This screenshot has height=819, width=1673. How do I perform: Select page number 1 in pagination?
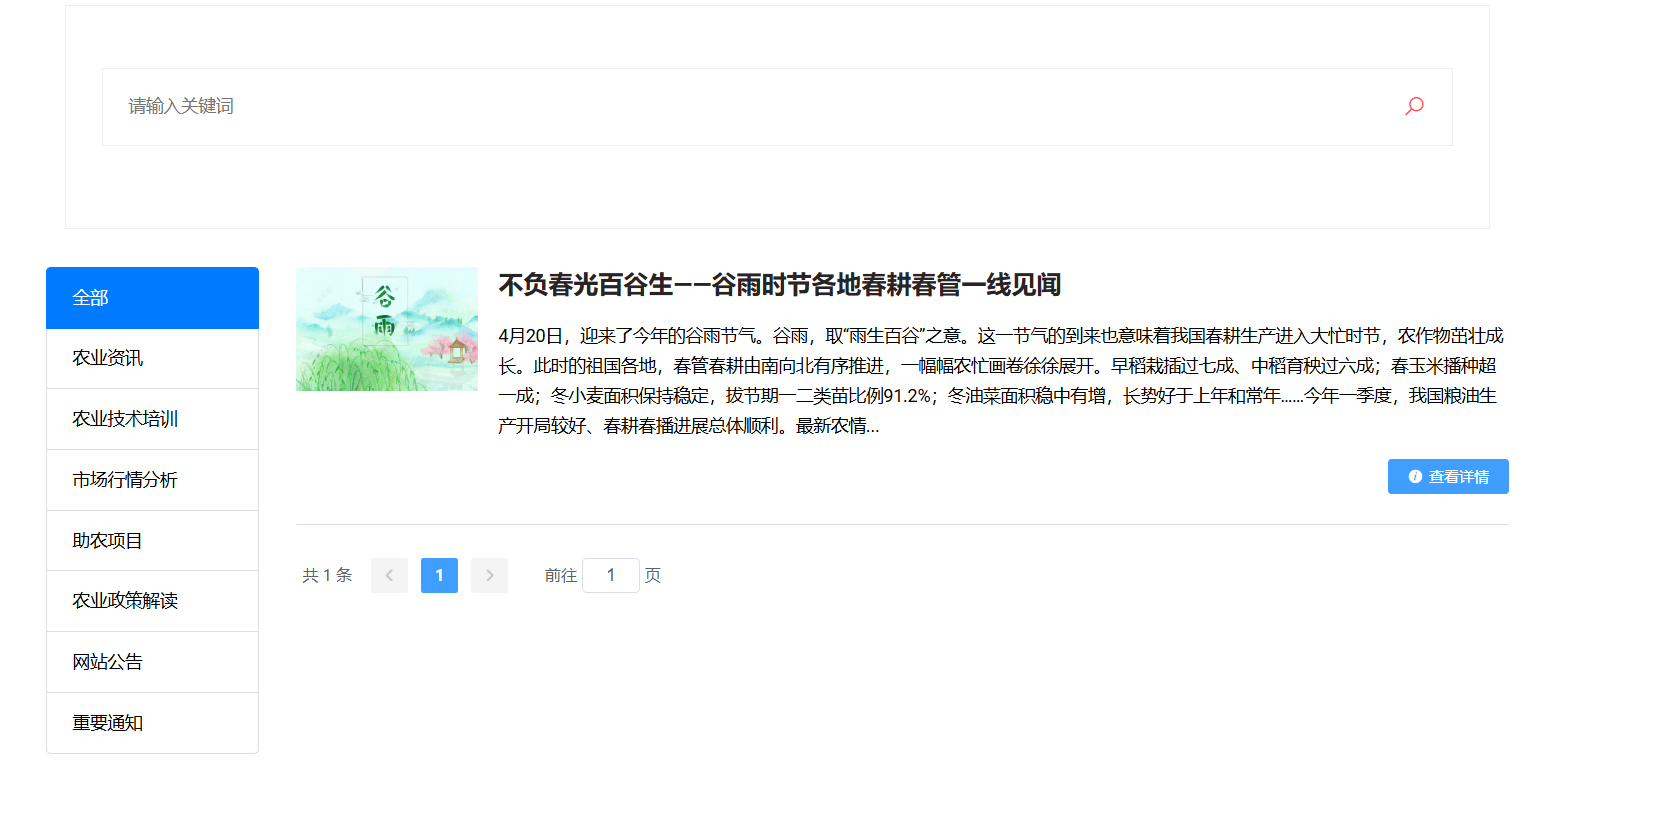point(439,575)
